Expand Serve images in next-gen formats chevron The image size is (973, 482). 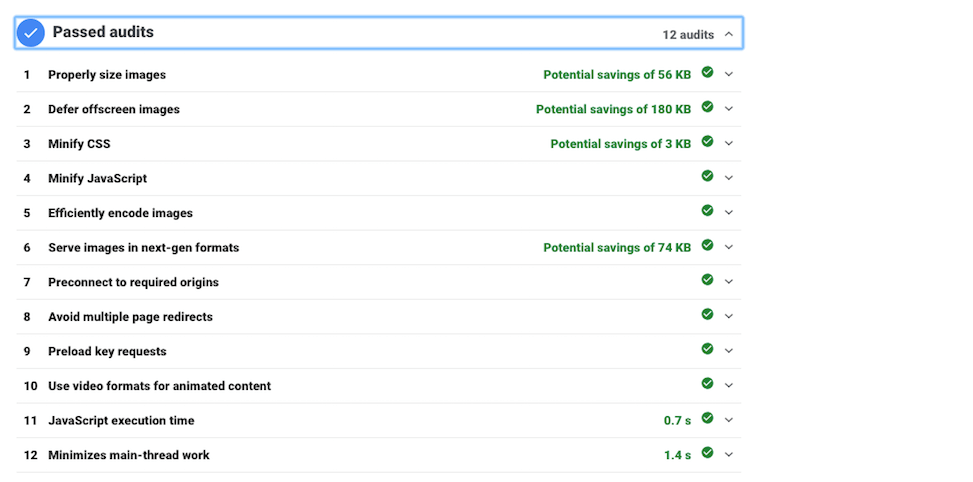tap(729, 247)
